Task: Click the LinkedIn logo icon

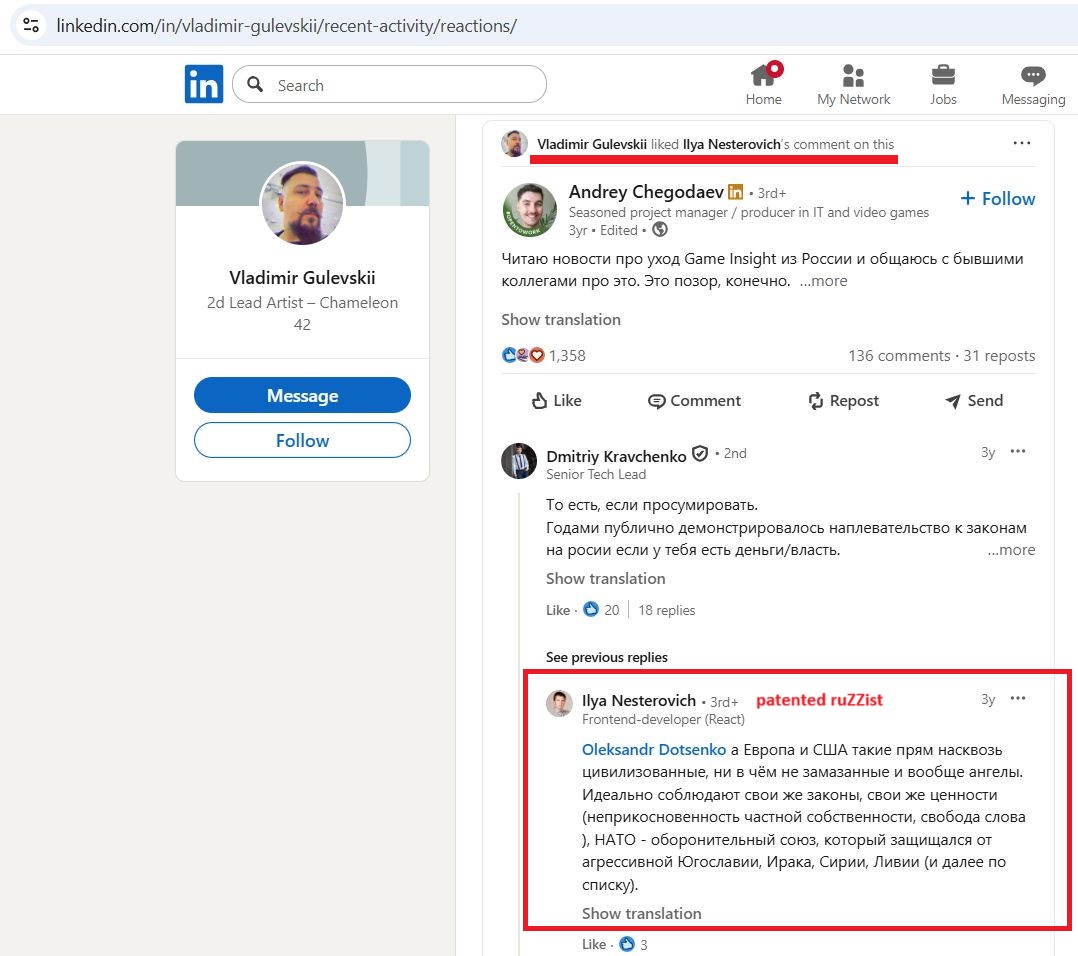Action: click(x=204, y=84)
